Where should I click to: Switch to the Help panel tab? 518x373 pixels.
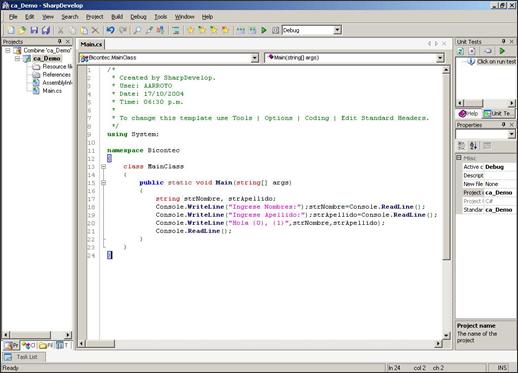click(469, 113)
